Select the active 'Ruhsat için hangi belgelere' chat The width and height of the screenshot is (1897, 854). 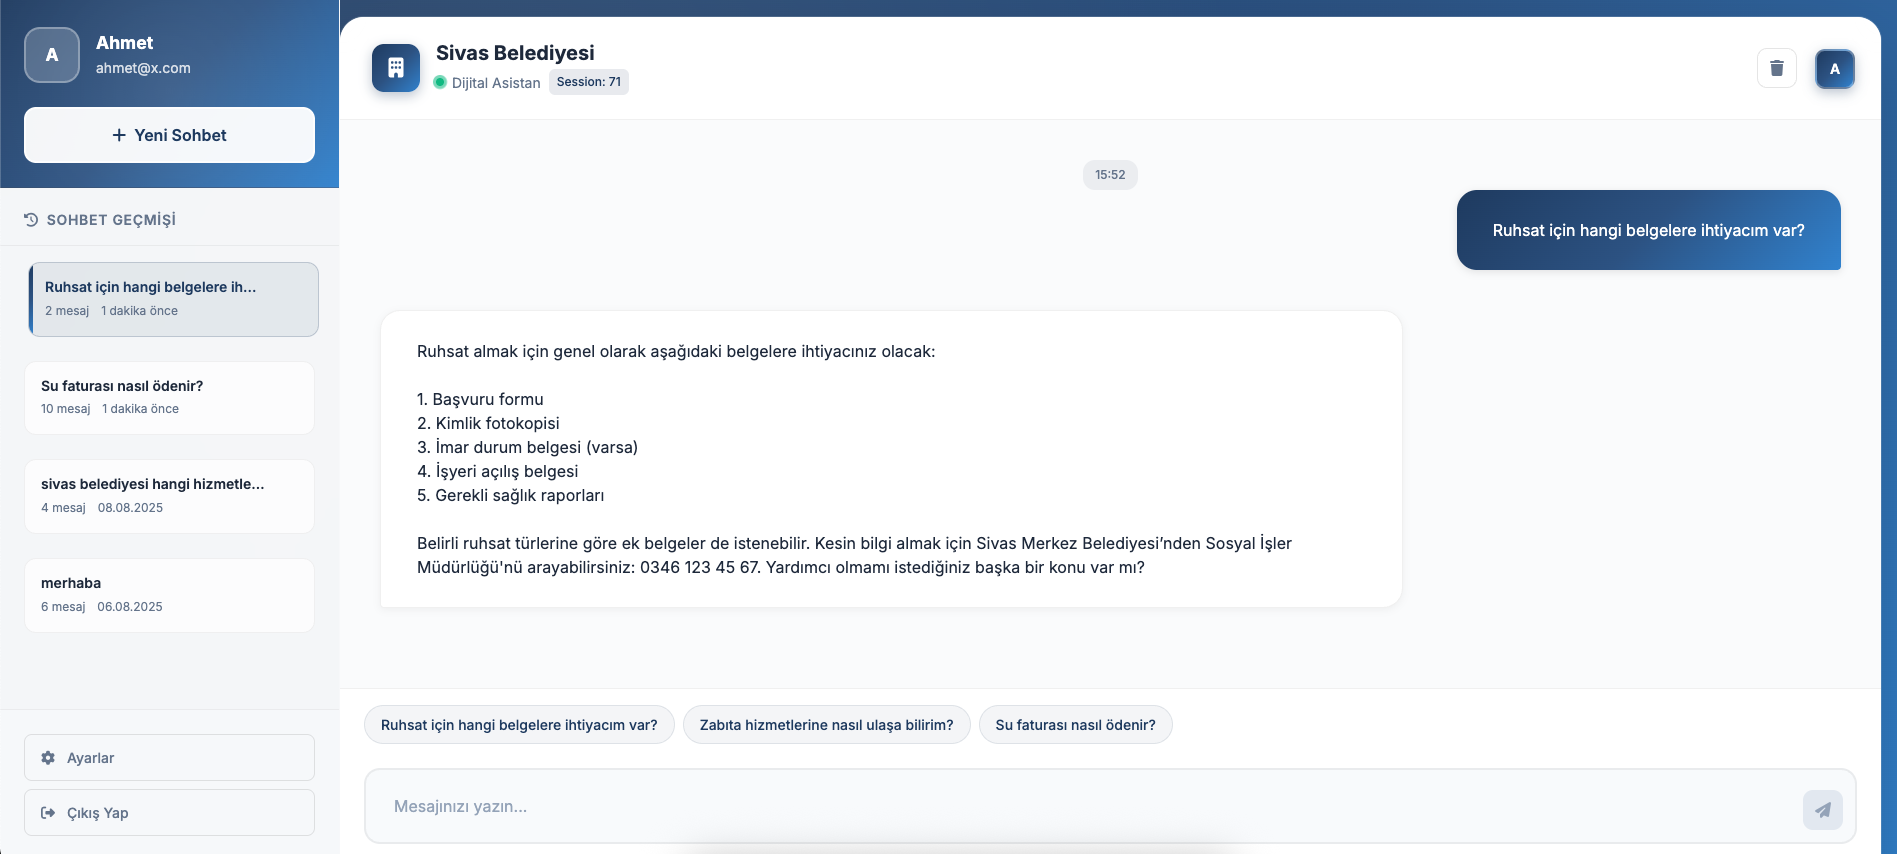[x=173, y=299]
